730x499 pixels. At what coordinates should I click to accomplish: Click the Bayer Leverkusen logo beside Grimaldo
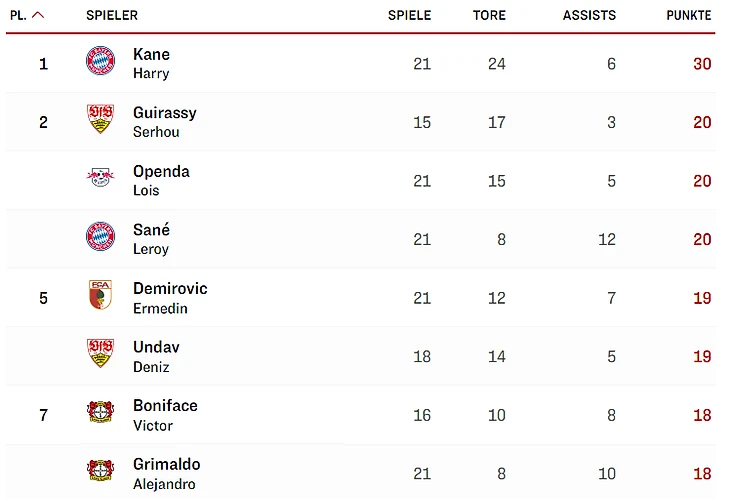pyautogui.click(x=100, y=471)
